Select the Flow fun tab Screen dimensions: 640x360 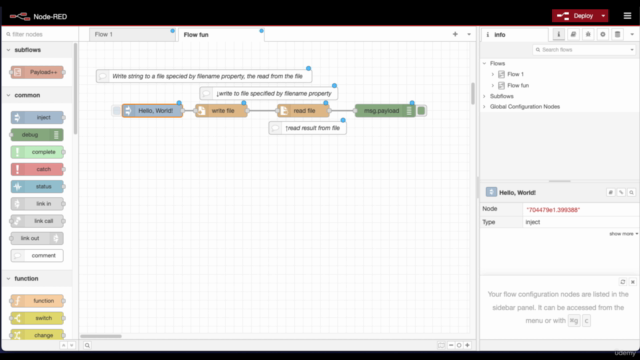pos(221,35)
